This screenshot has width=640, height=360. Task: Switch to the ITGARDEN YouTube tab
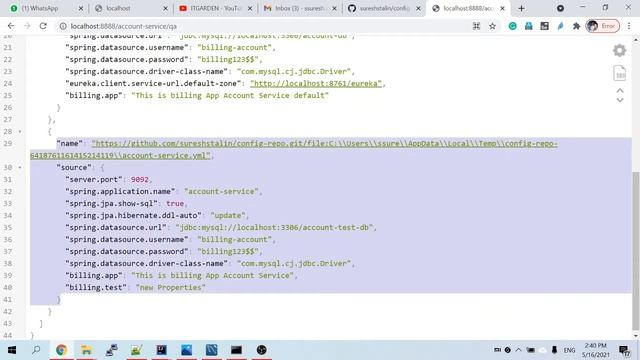pyautogui.click(x=216, y=8)
